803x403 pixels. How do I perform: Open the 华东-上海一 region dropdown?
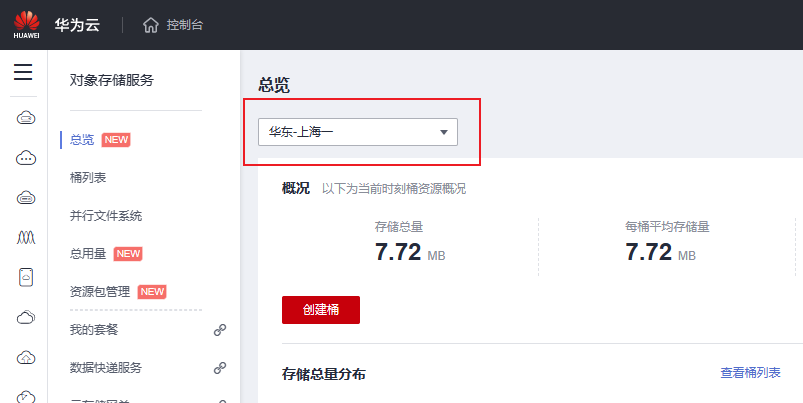coord(357,132)
